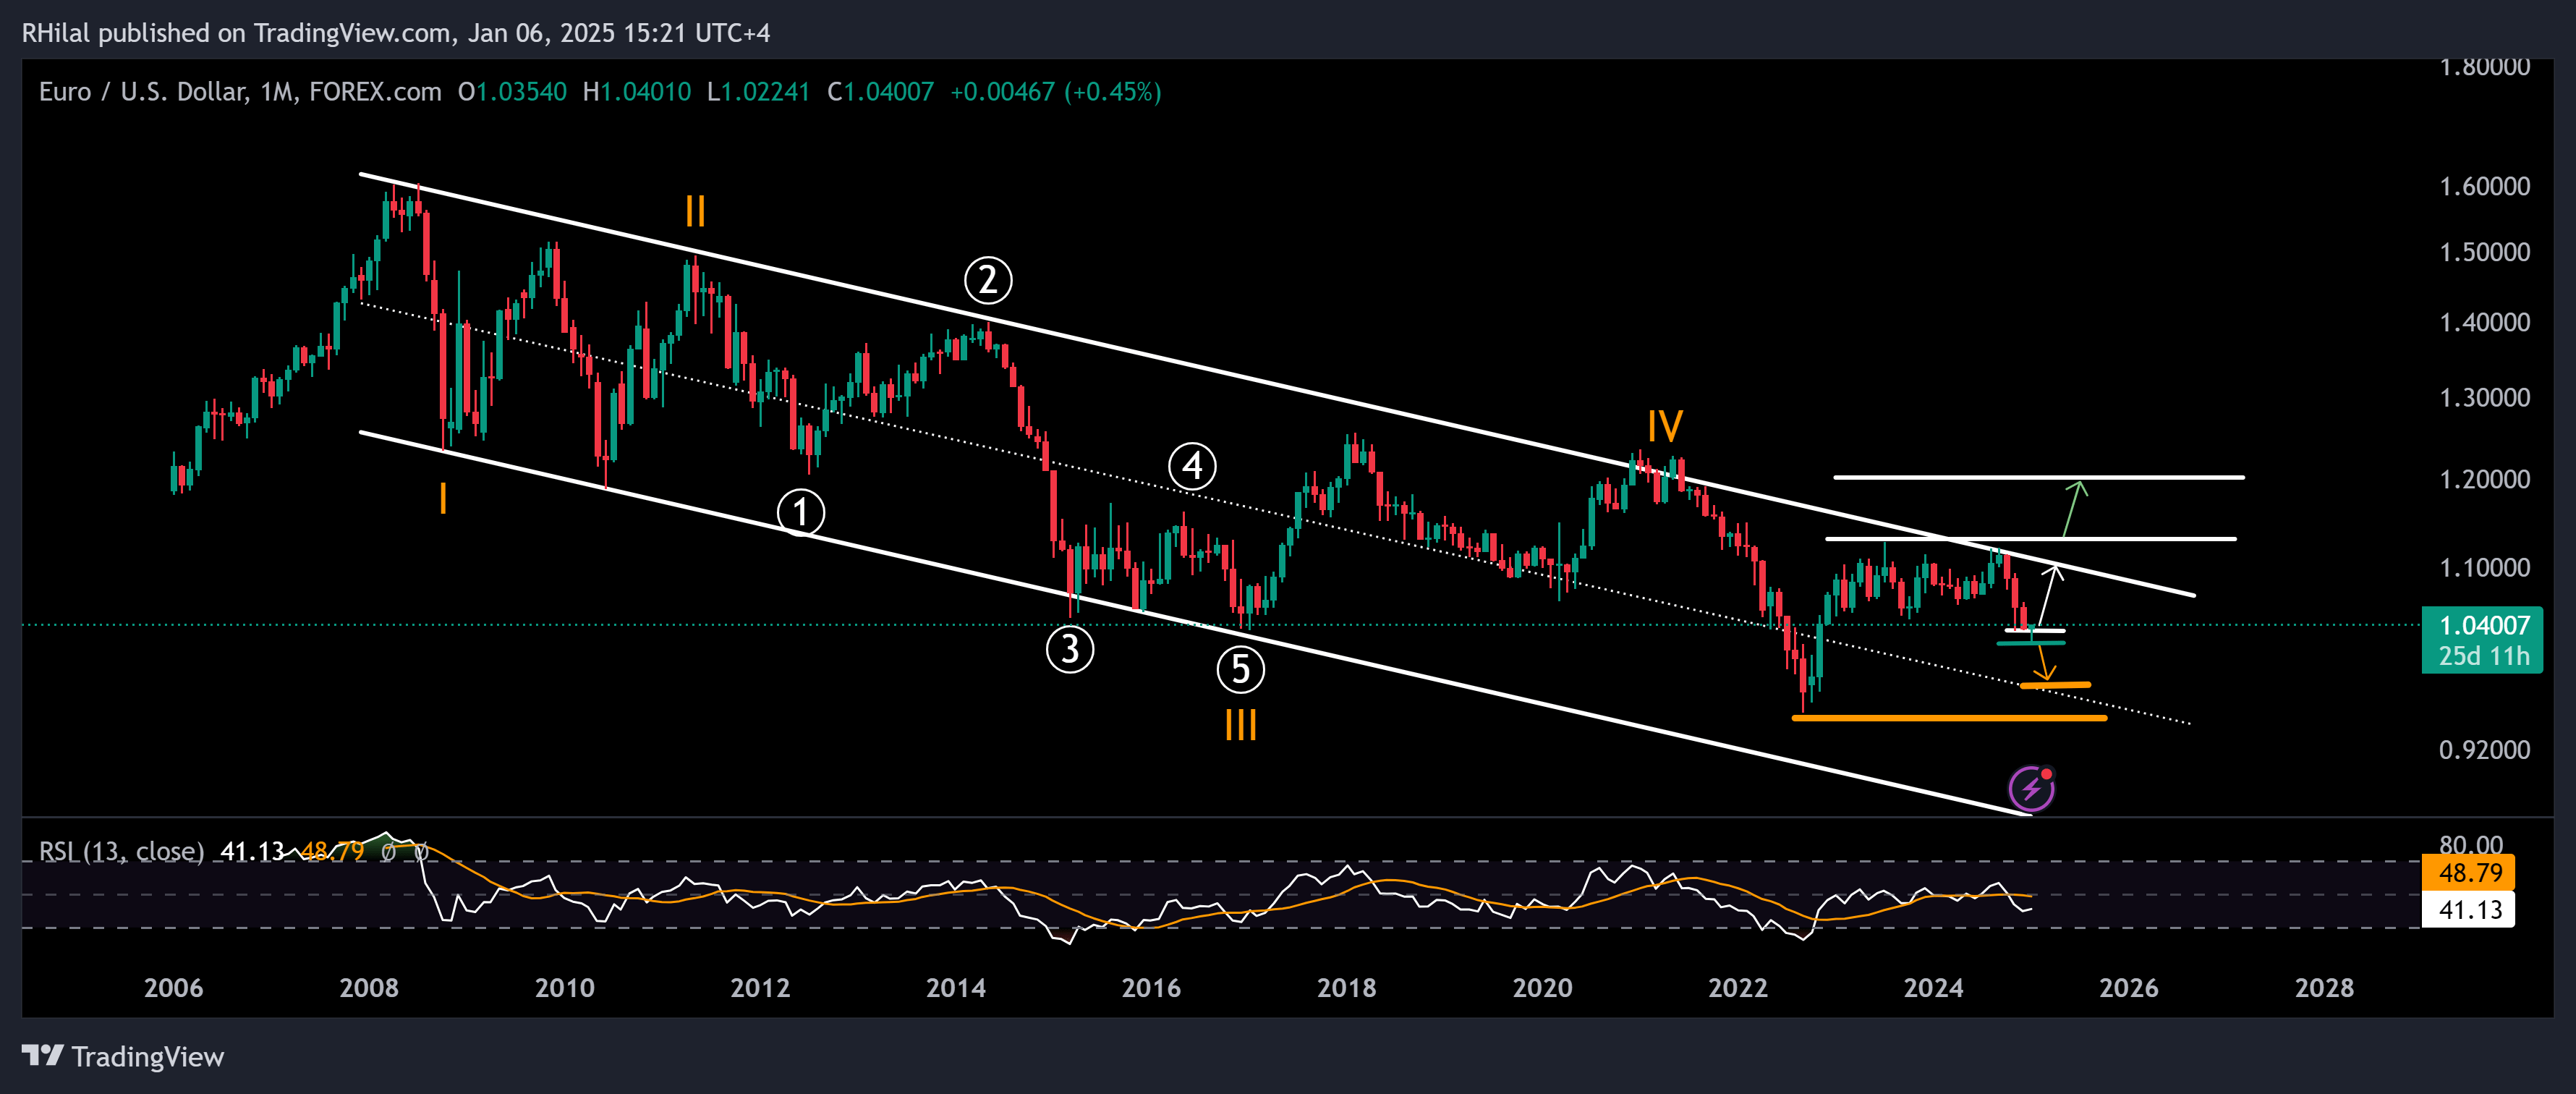Image resolution: width=2576 pixels, height=1094 pixels.
Task: Click the 2016 time axis label
Action: [x=1151, y=988]
